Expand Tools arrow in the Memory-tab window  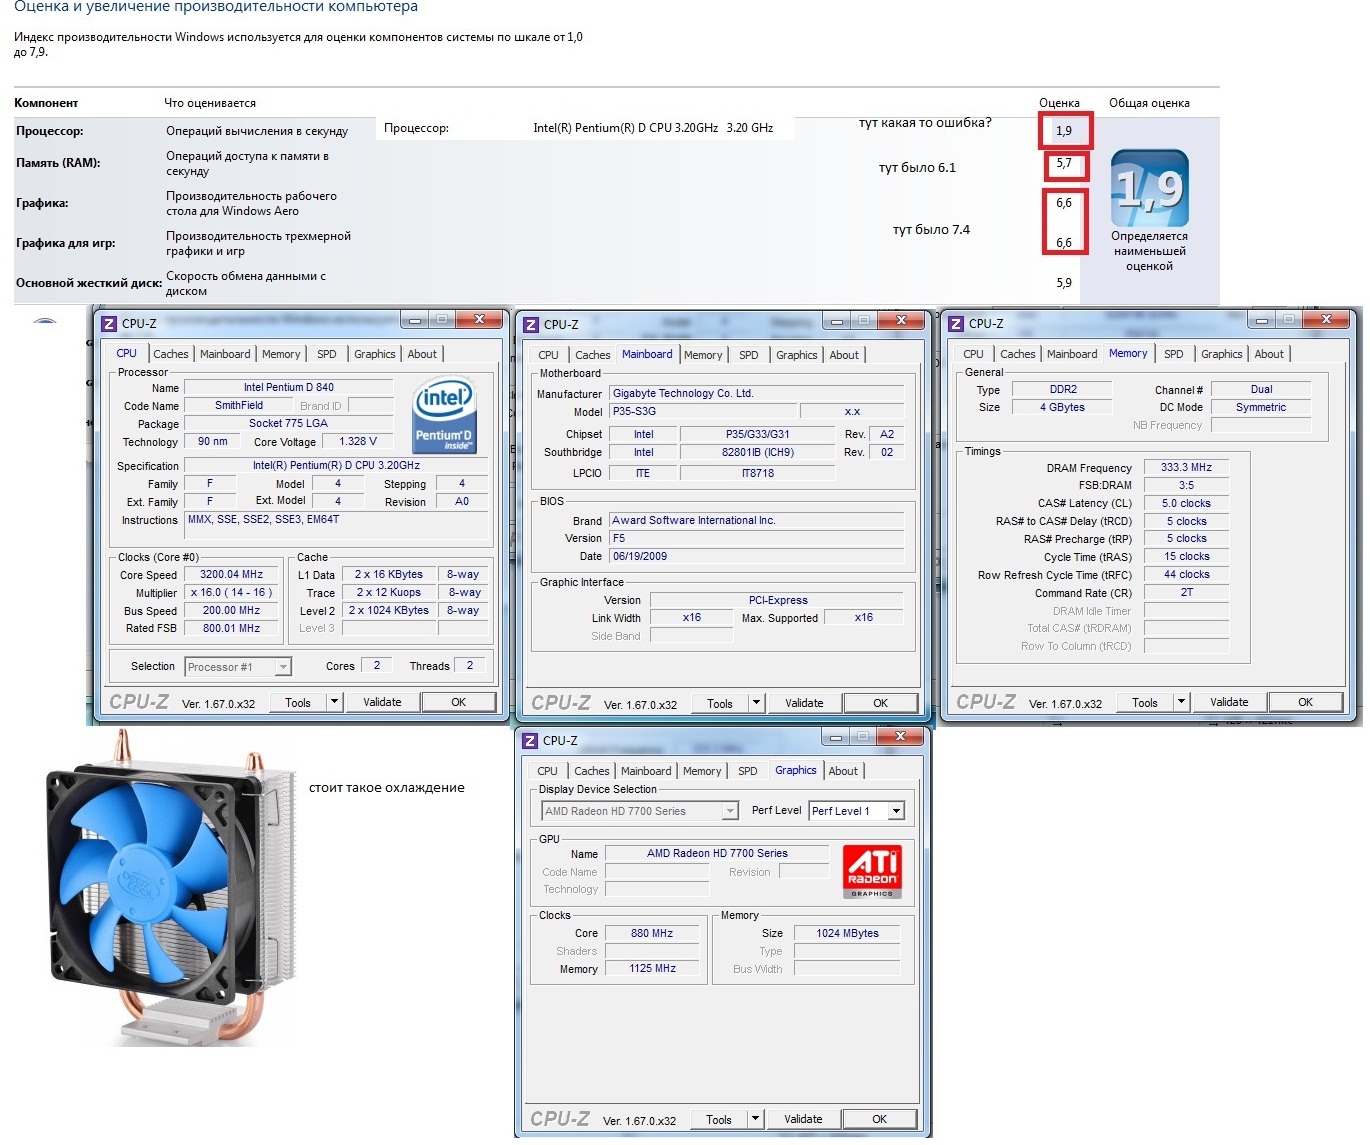point(1182,703)
